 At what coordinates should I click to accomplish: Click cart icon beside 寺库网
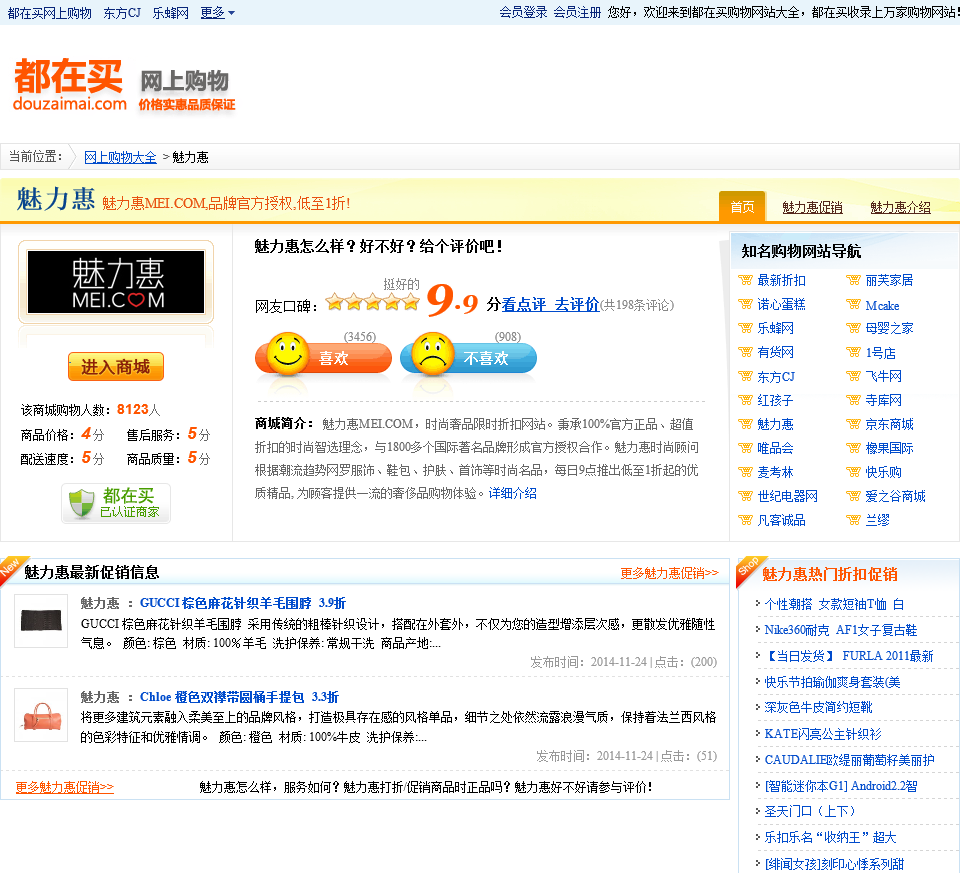click(x=853, y=400)
